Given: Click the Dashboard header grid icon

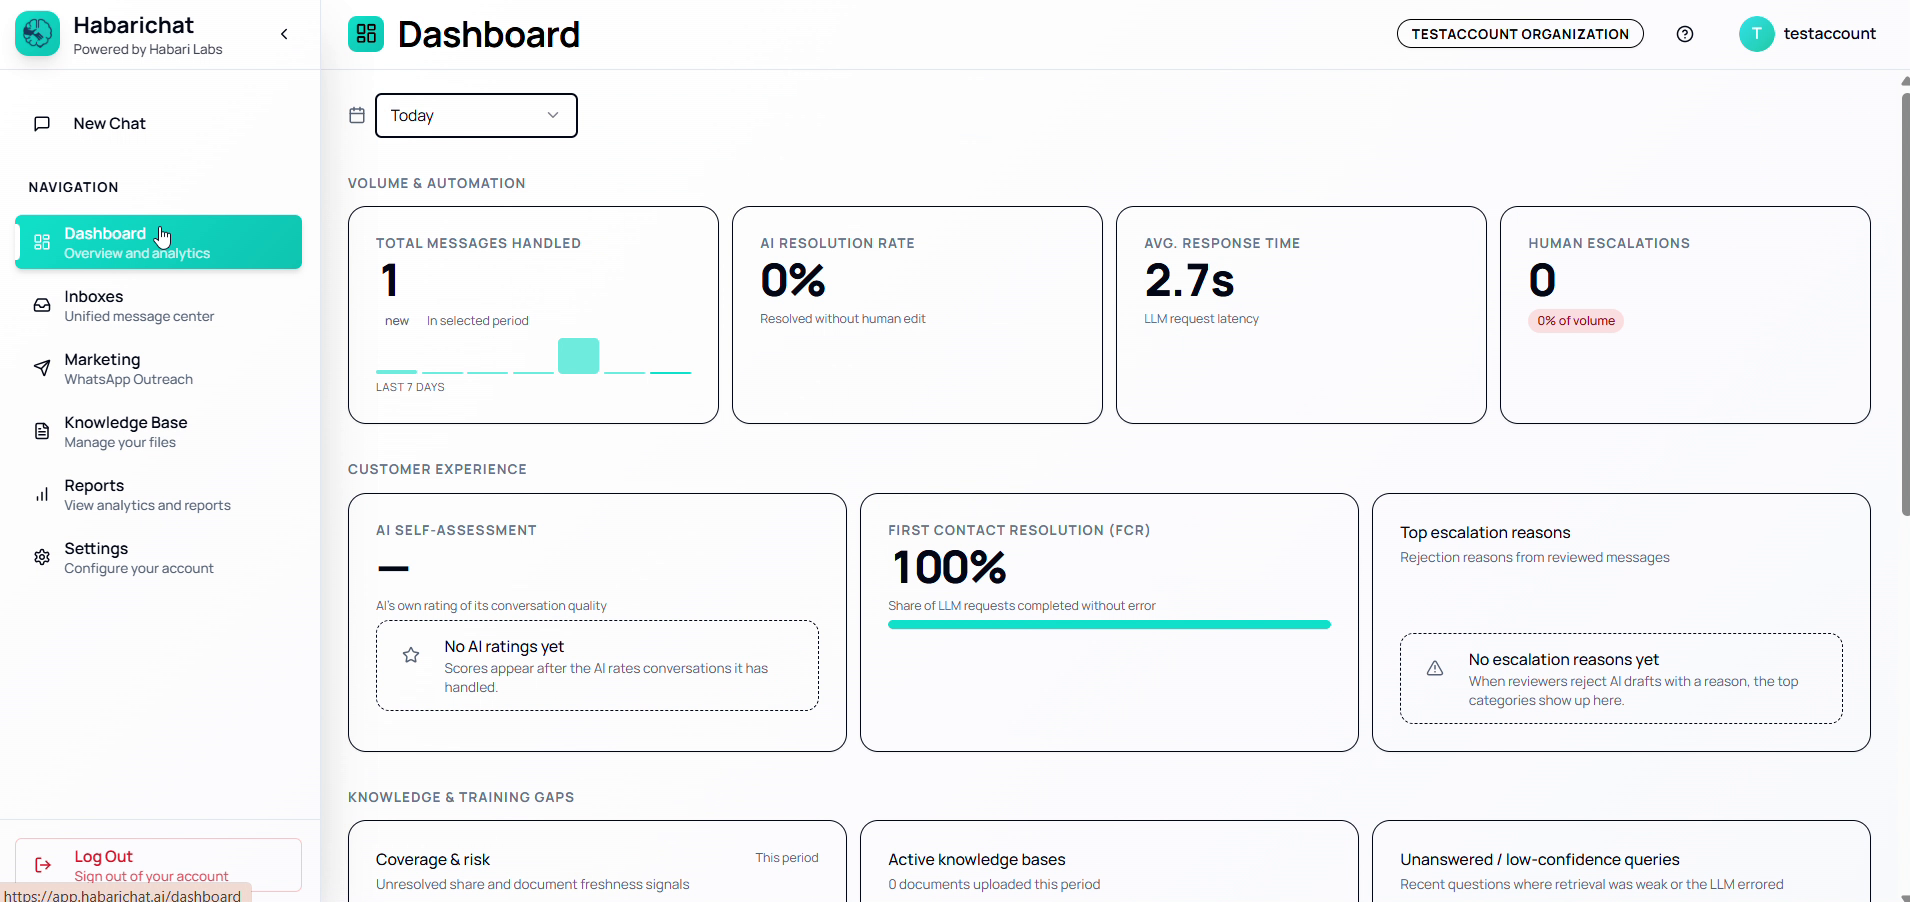Looking at the screenshot, I should click(x=366, y=34).
